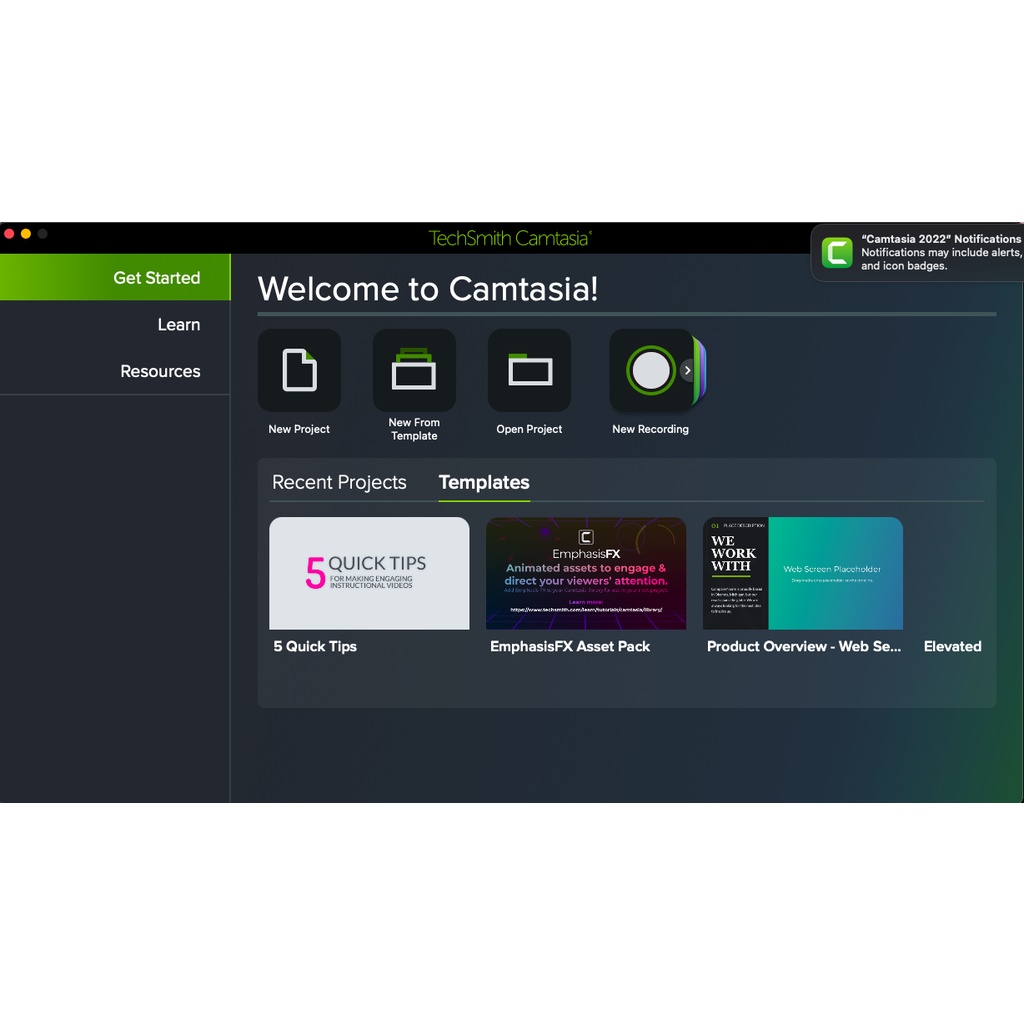Open the Resources sidebar section
Image resolution: width=1024 pixels, height=1024 pixels.
(160, 371)
